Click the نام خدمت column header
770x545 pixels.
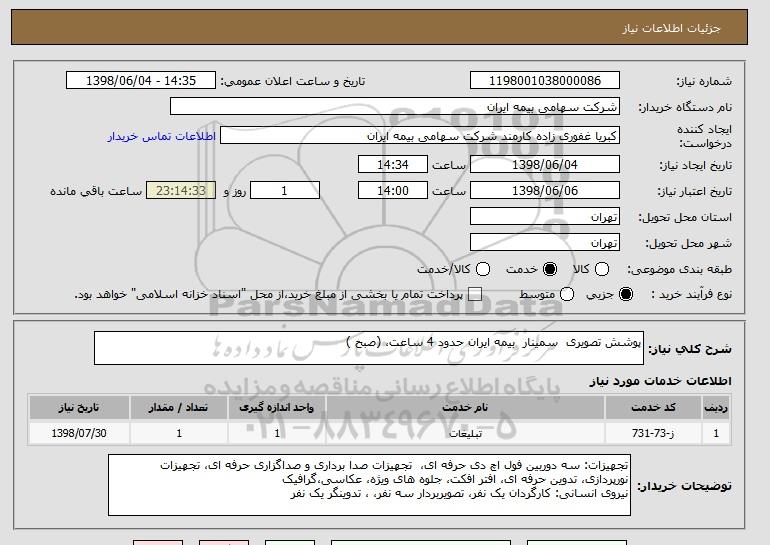(465, 408)
